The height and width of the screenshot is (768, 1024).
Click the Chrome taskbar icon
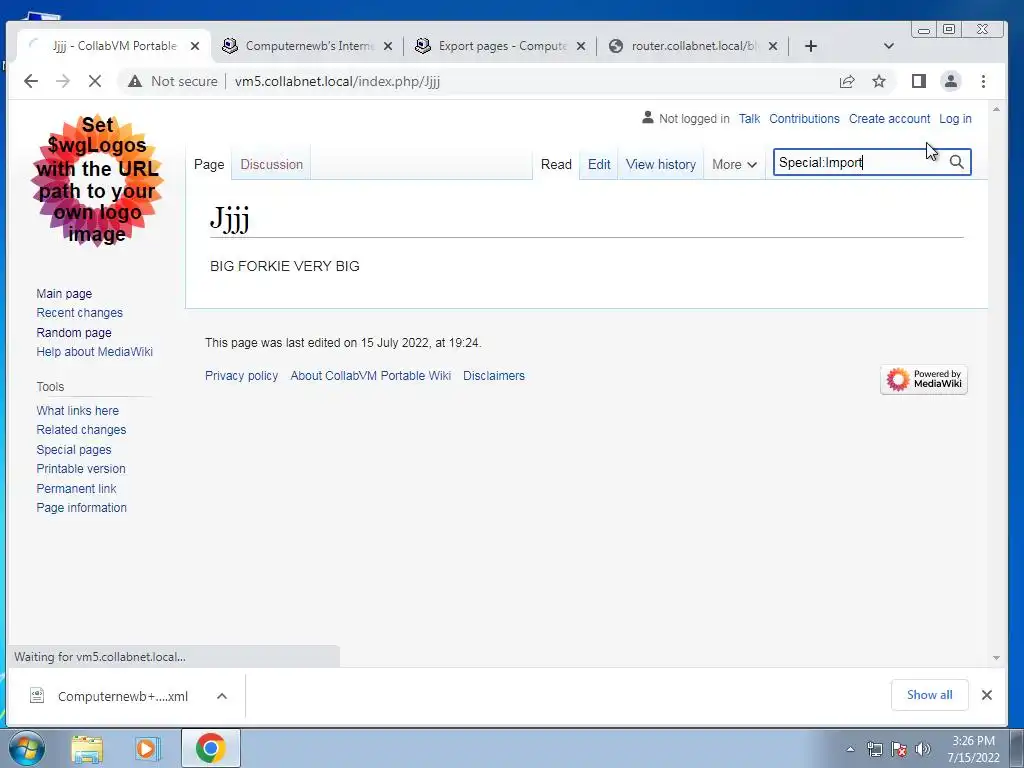point(210,748)
